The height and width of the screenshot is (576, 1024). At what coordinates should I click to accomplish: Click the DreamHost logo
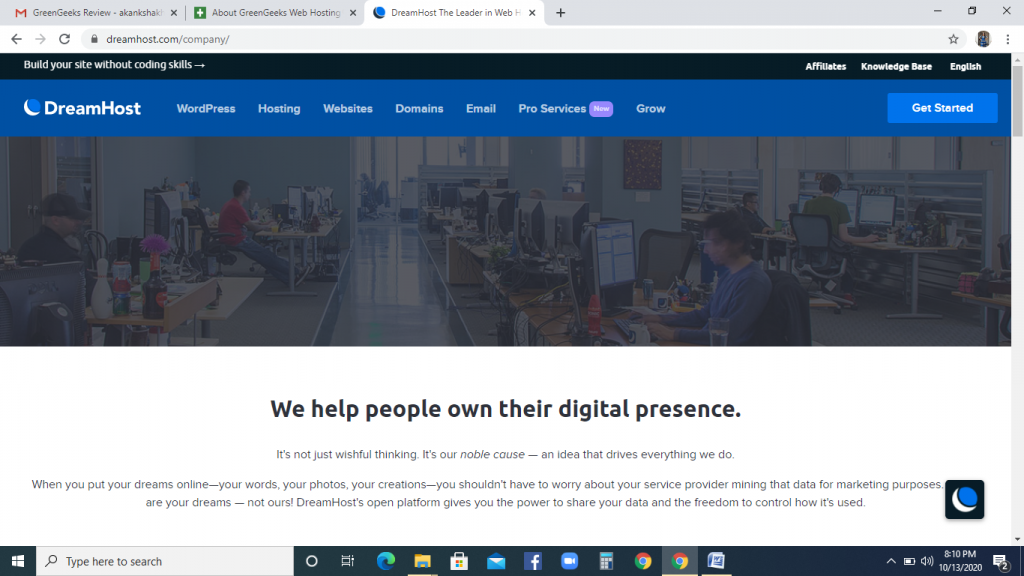(x=82, y=108)
